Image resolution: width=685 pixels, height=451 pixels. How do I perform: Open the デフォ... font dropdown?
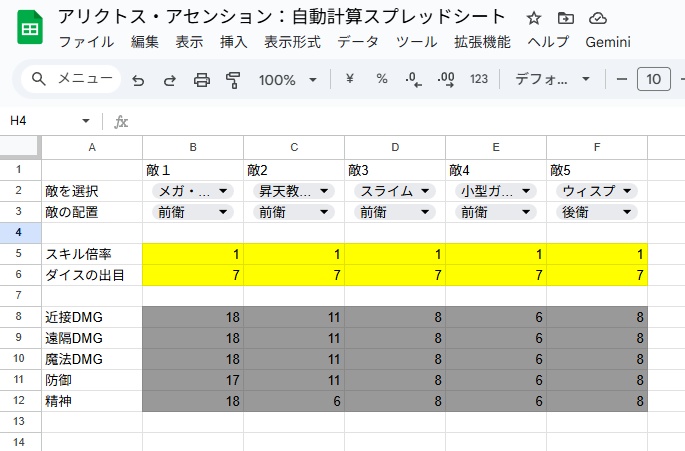pyautogui.click(x=553, y=79)
